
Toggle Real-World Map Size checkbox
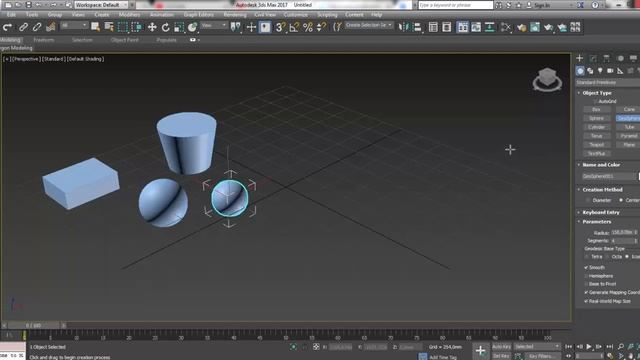(x=586, y=301)
